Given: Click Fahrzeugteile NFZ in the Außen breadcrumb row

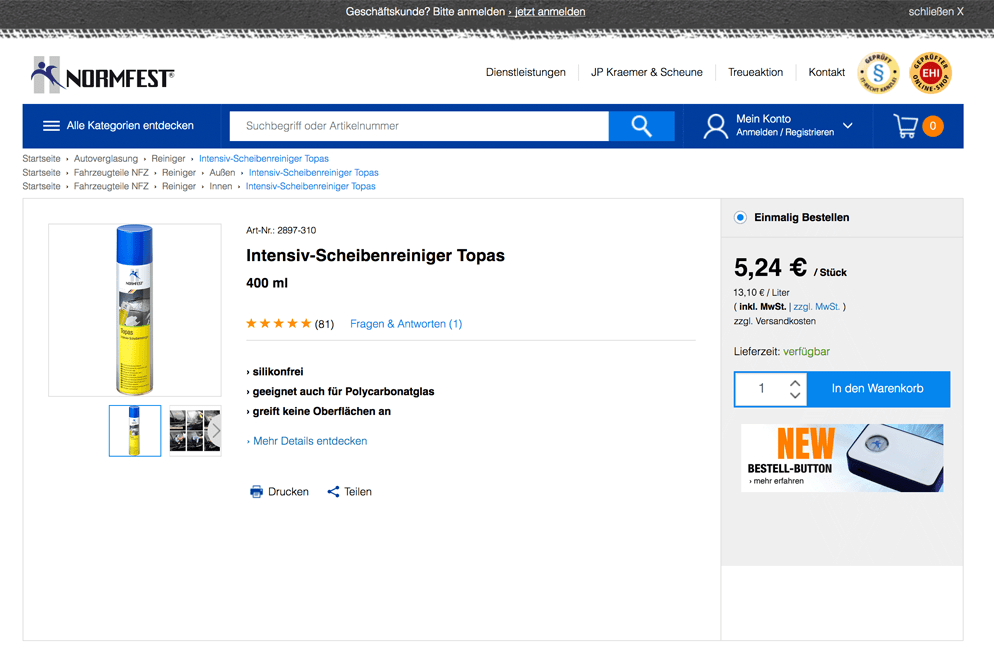Looking at the screenshot, I should pos(111,172).
